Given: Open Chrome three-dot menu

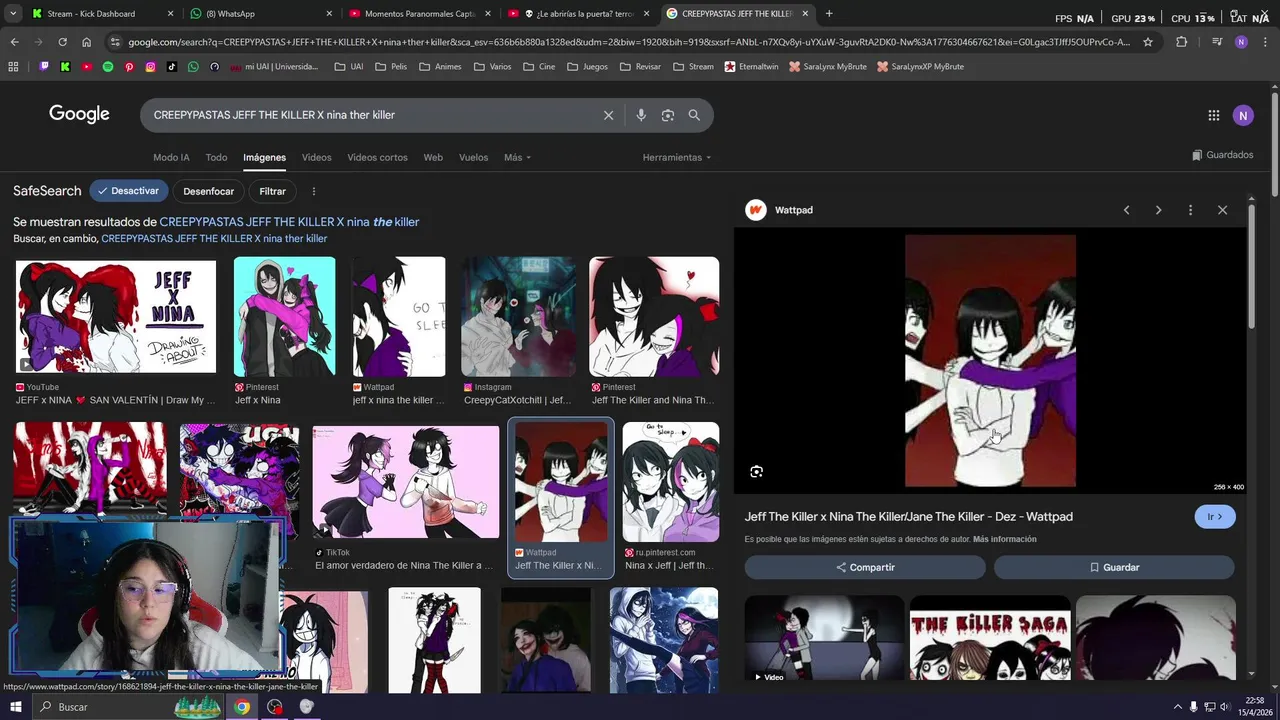Looking at the screenshot, I should (1264, 42).
